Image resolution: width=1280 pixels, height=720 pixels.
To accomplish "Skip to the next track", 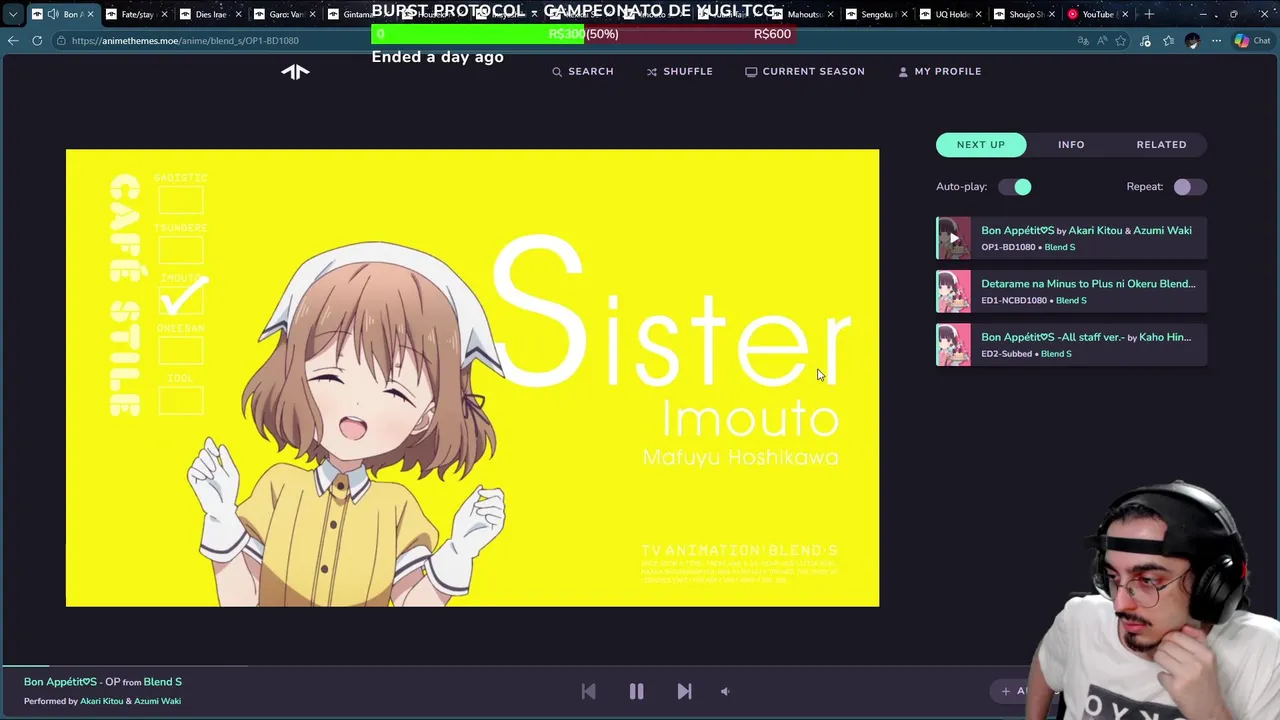I will pyautogui.click(x=684, y=691).
